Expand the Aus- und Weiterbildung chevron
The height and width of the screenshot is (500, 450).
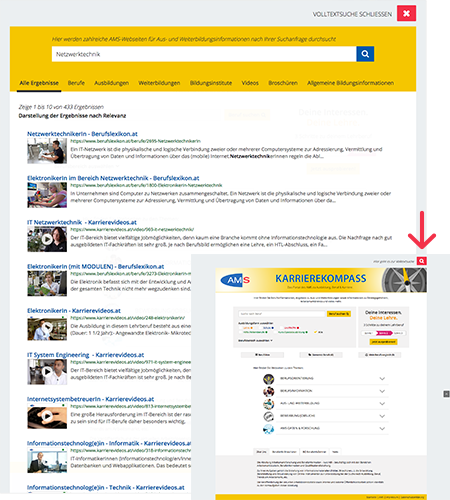[x=382, y=404]
